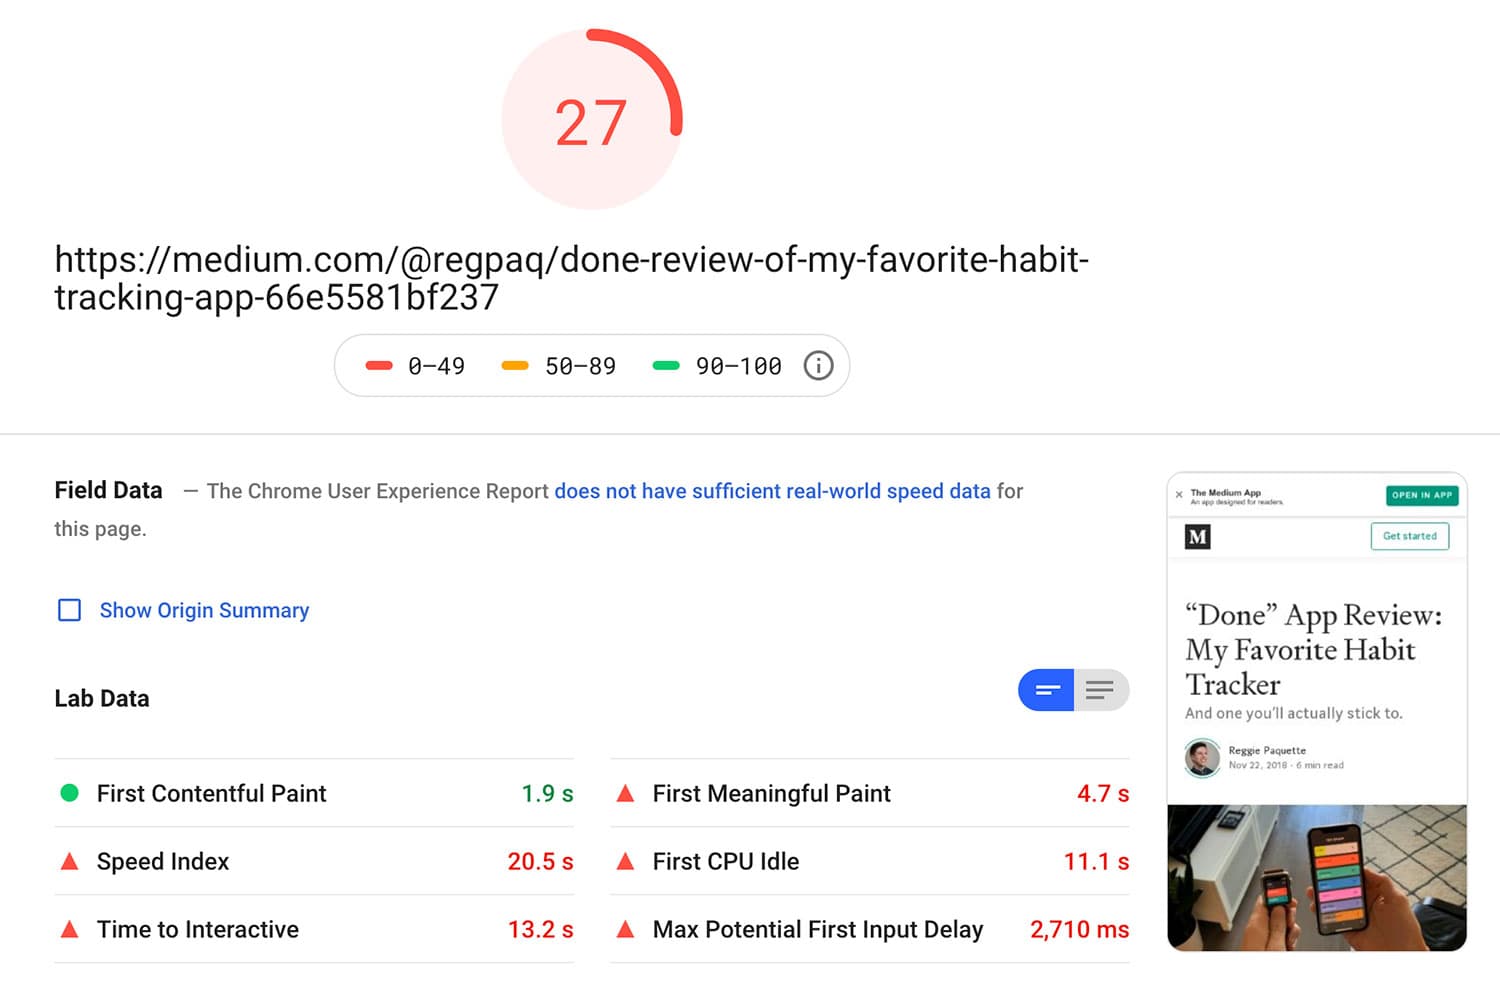Click the performance score gauge showing 27
Screen dimensions: 1500x992
coord(592,119)
